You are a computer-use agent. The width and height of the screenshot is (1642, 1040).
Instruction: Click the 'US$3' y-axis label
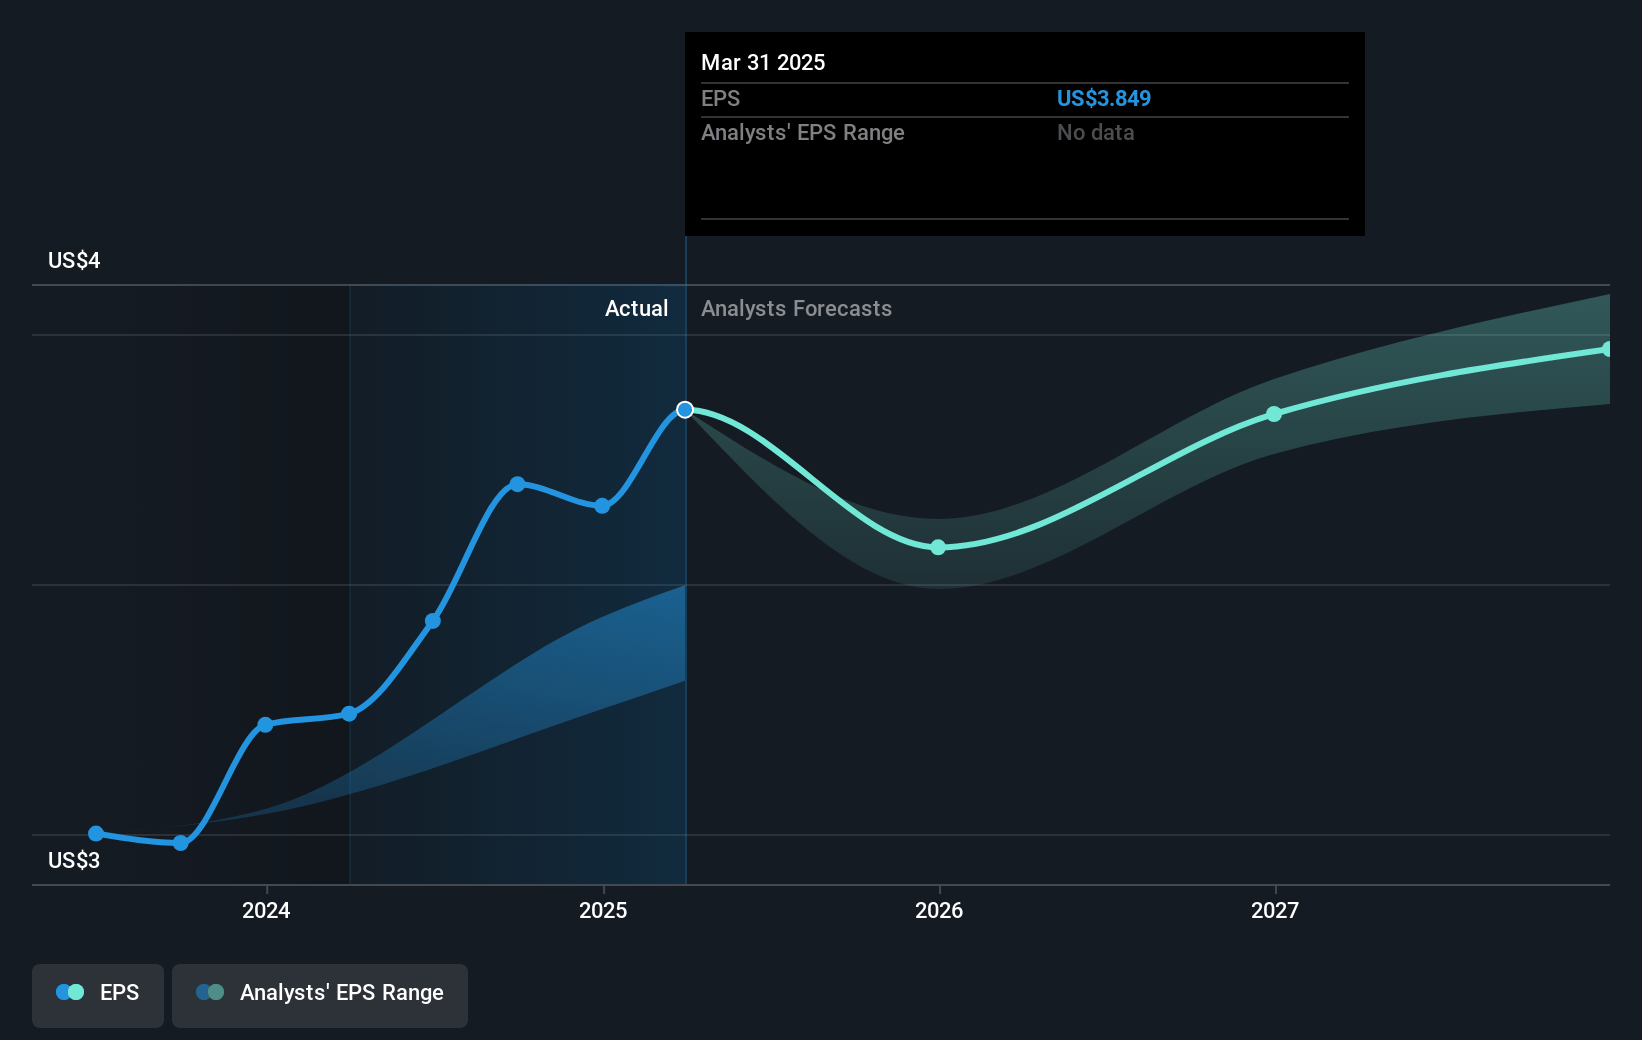74,860
